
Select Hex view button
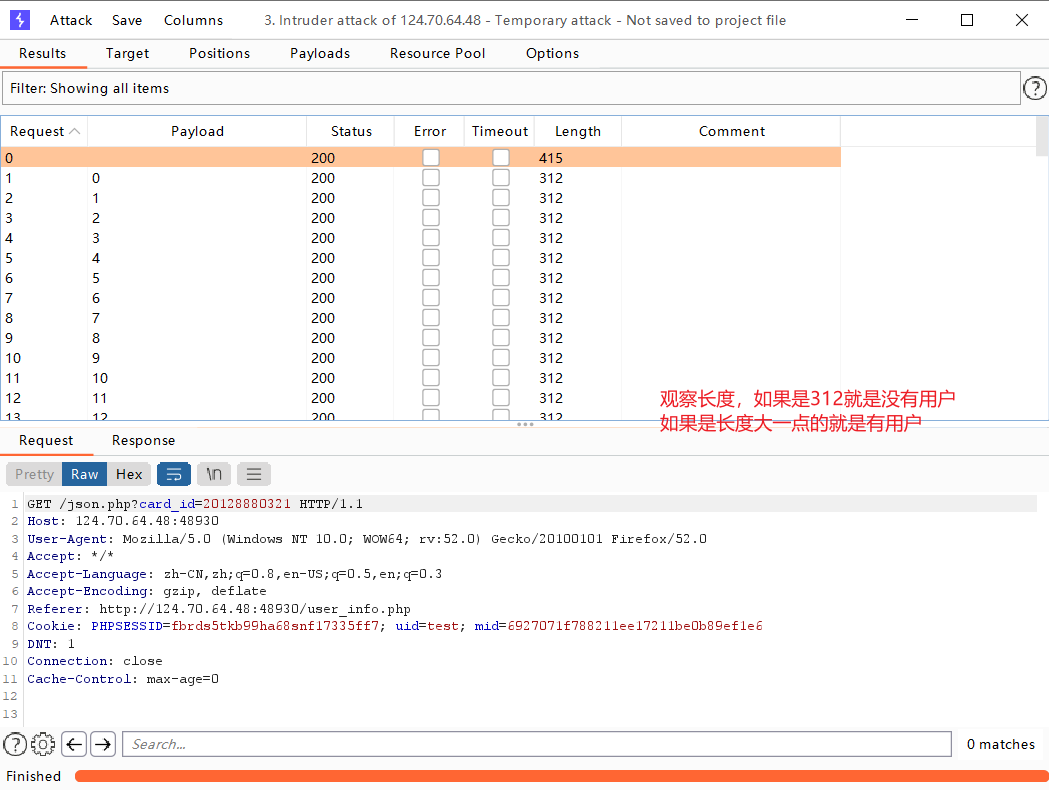click(x=129, y=474)
